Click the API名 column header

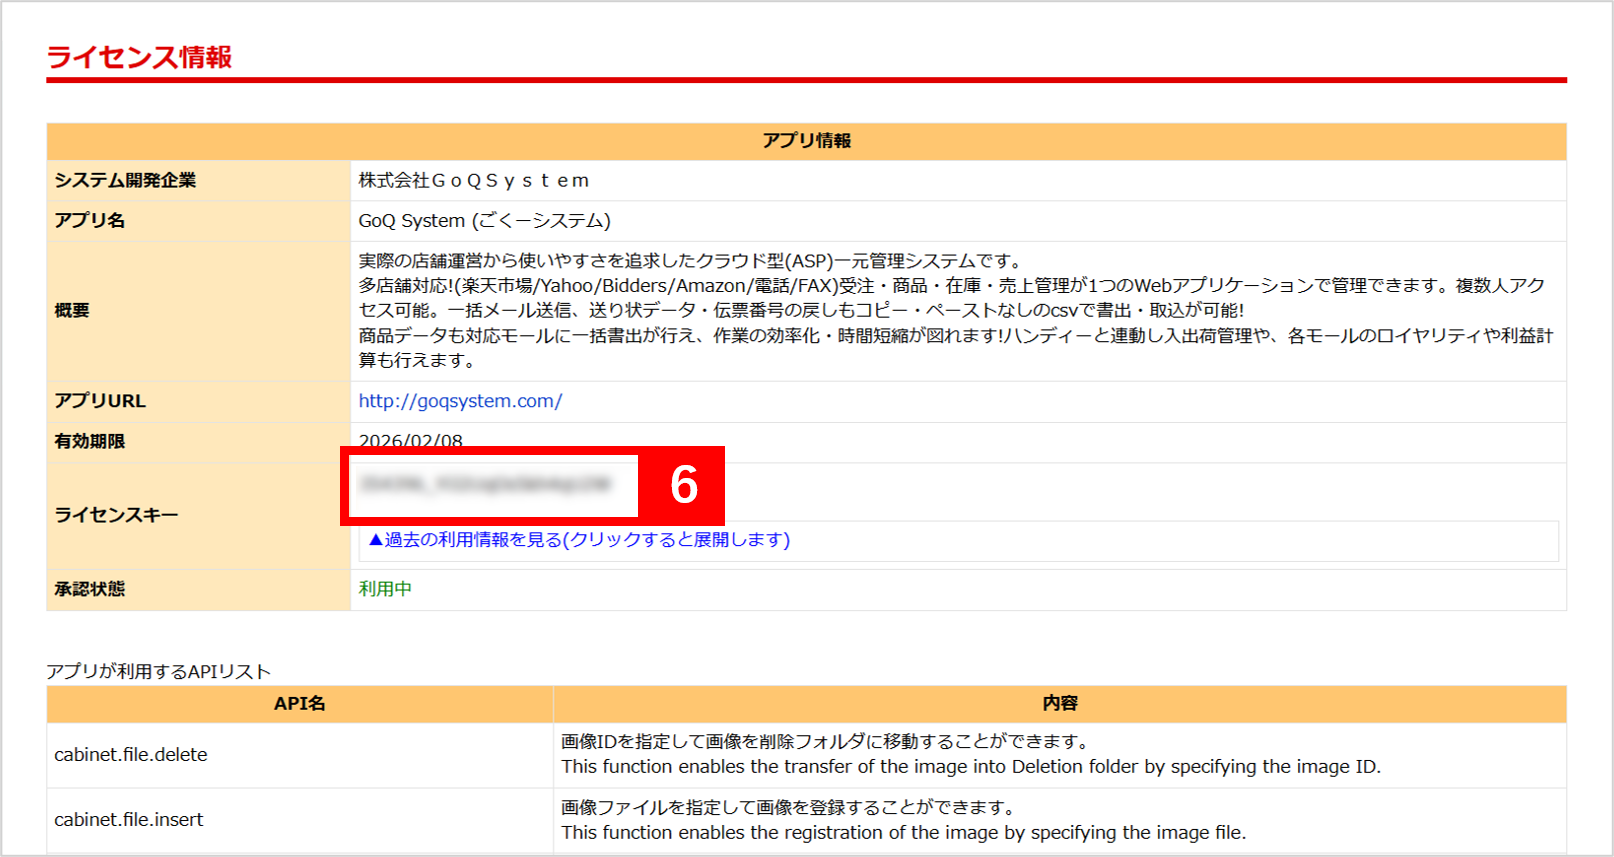[x=299, y=704]
